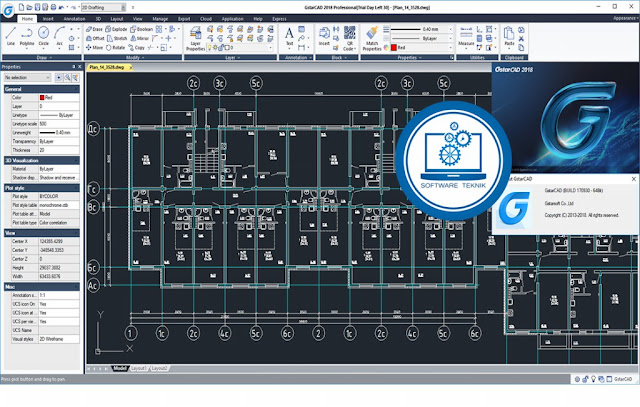Click the Measure utility
640x407 pixels.
(x=466, y=36)
